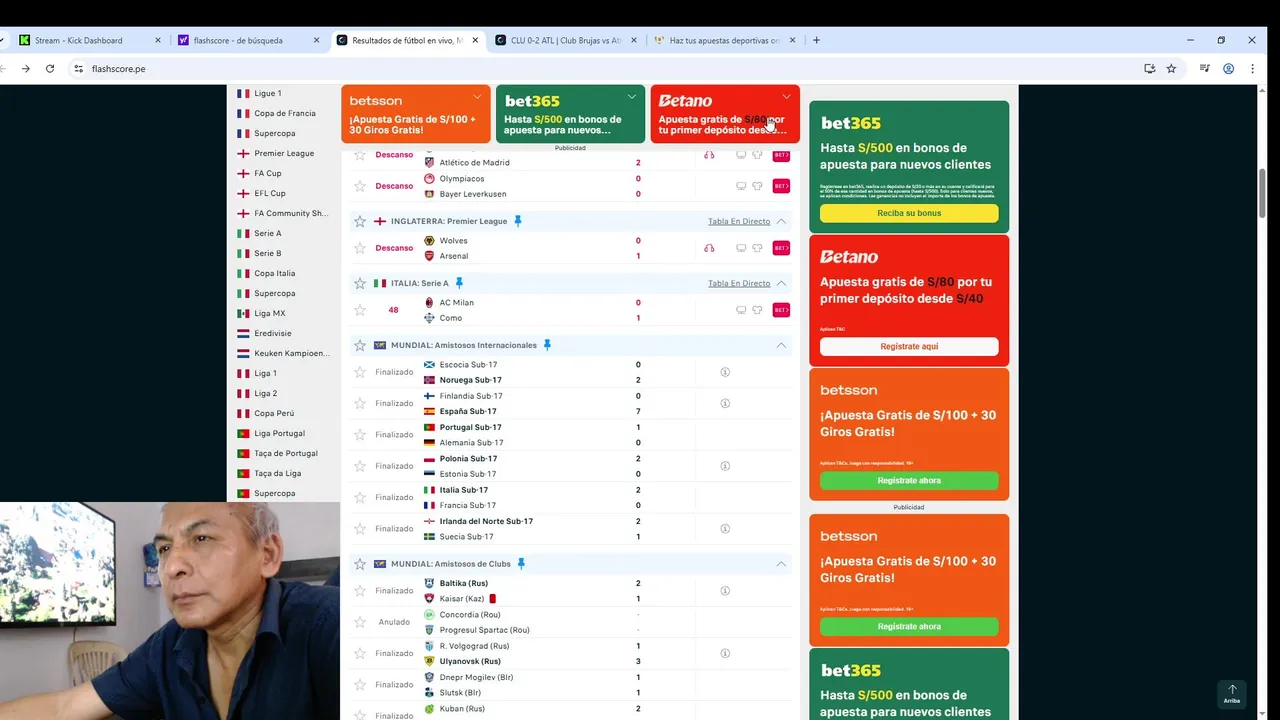
Task: Open Keuken Kampioen in the sidebar
Action: pyautogui.click(x=291, y=353)
